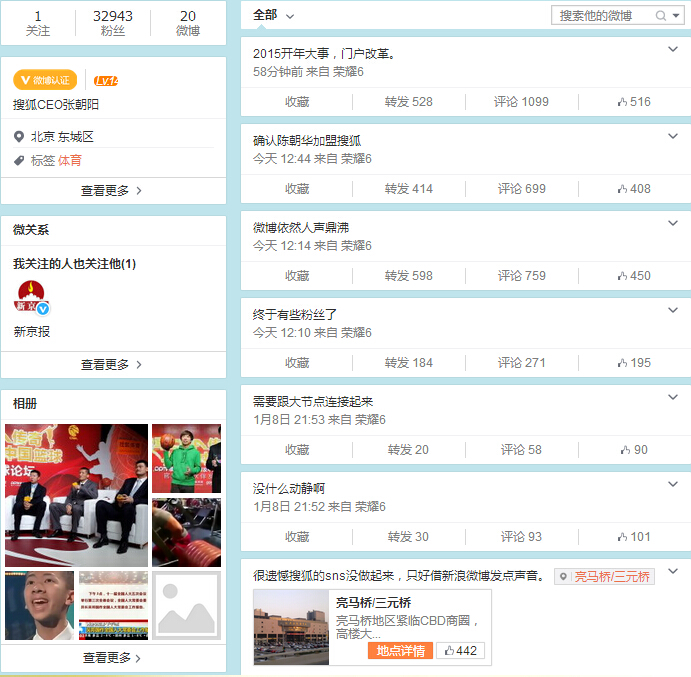Open comments 评论 759
Screen dimensions: 691x677
pyautogui.click(x=522, y=276)
